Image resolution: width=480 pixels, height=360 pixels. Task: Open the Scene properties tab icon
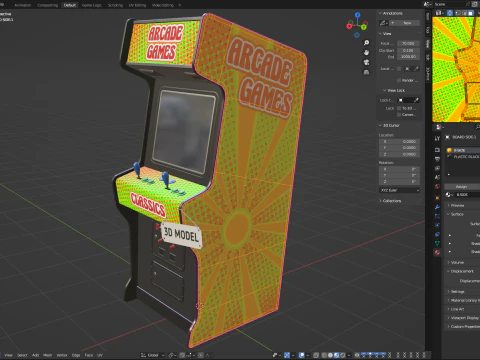pos(437,177)
